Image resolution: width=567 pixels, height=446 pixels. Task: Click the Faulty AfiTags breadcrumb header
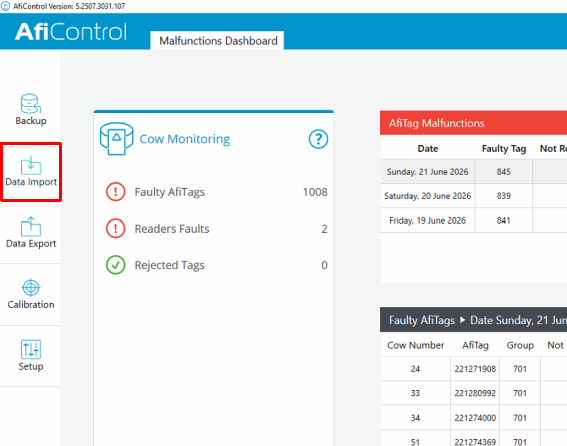(x=422, y=320)
